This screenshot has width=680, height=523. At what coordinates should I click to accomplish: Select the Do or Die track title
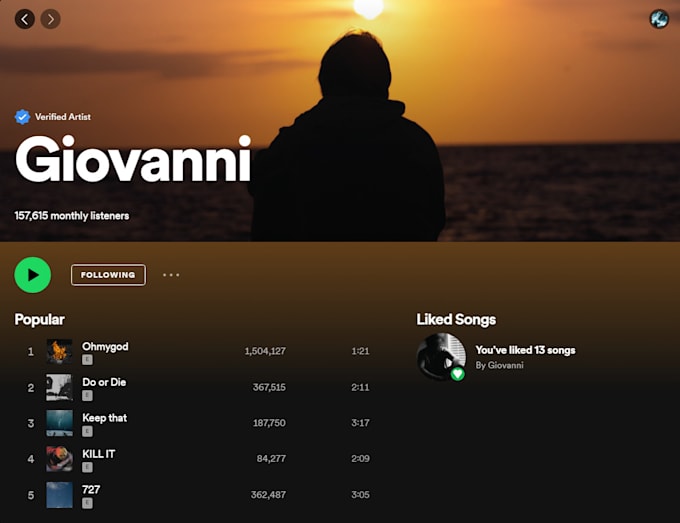[104, 382]
